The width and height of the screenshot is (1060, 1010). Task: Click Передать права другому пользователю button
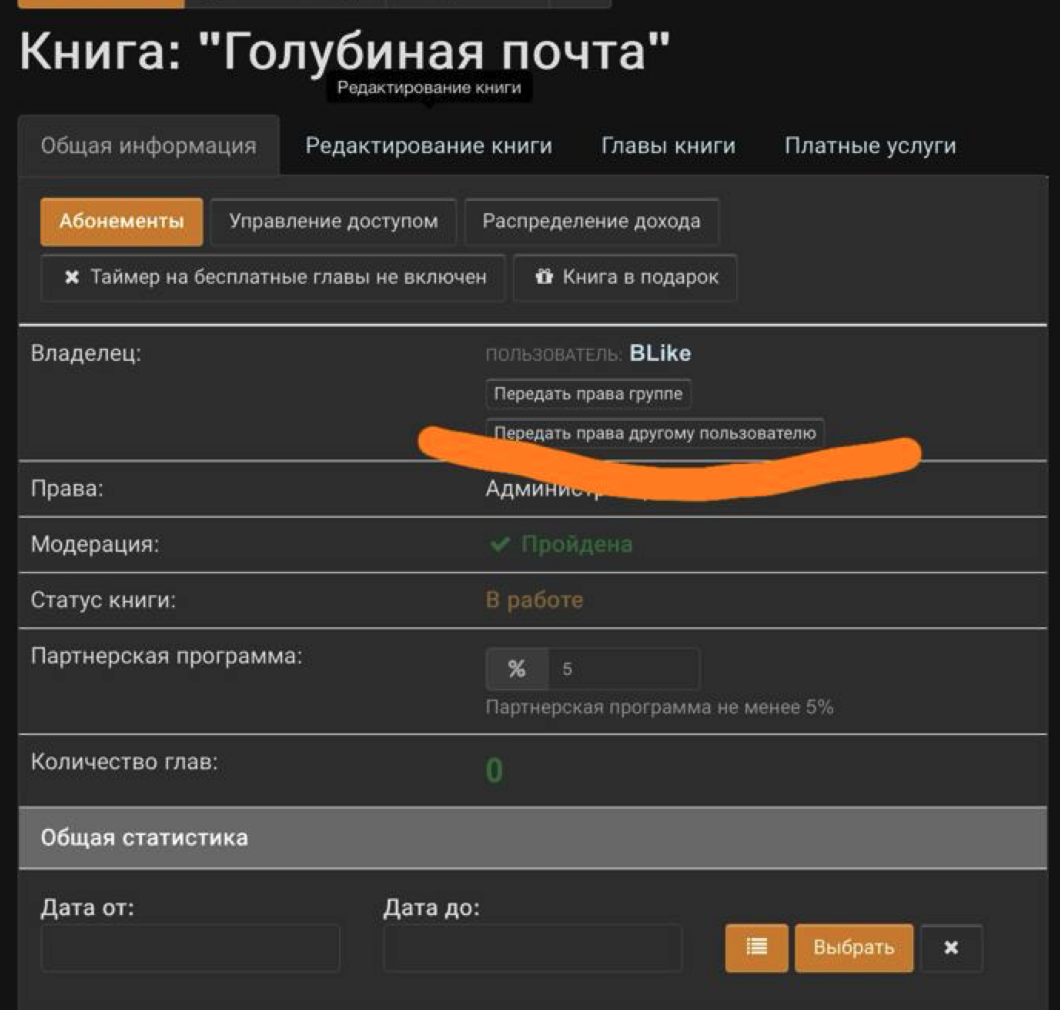(655, 433)
